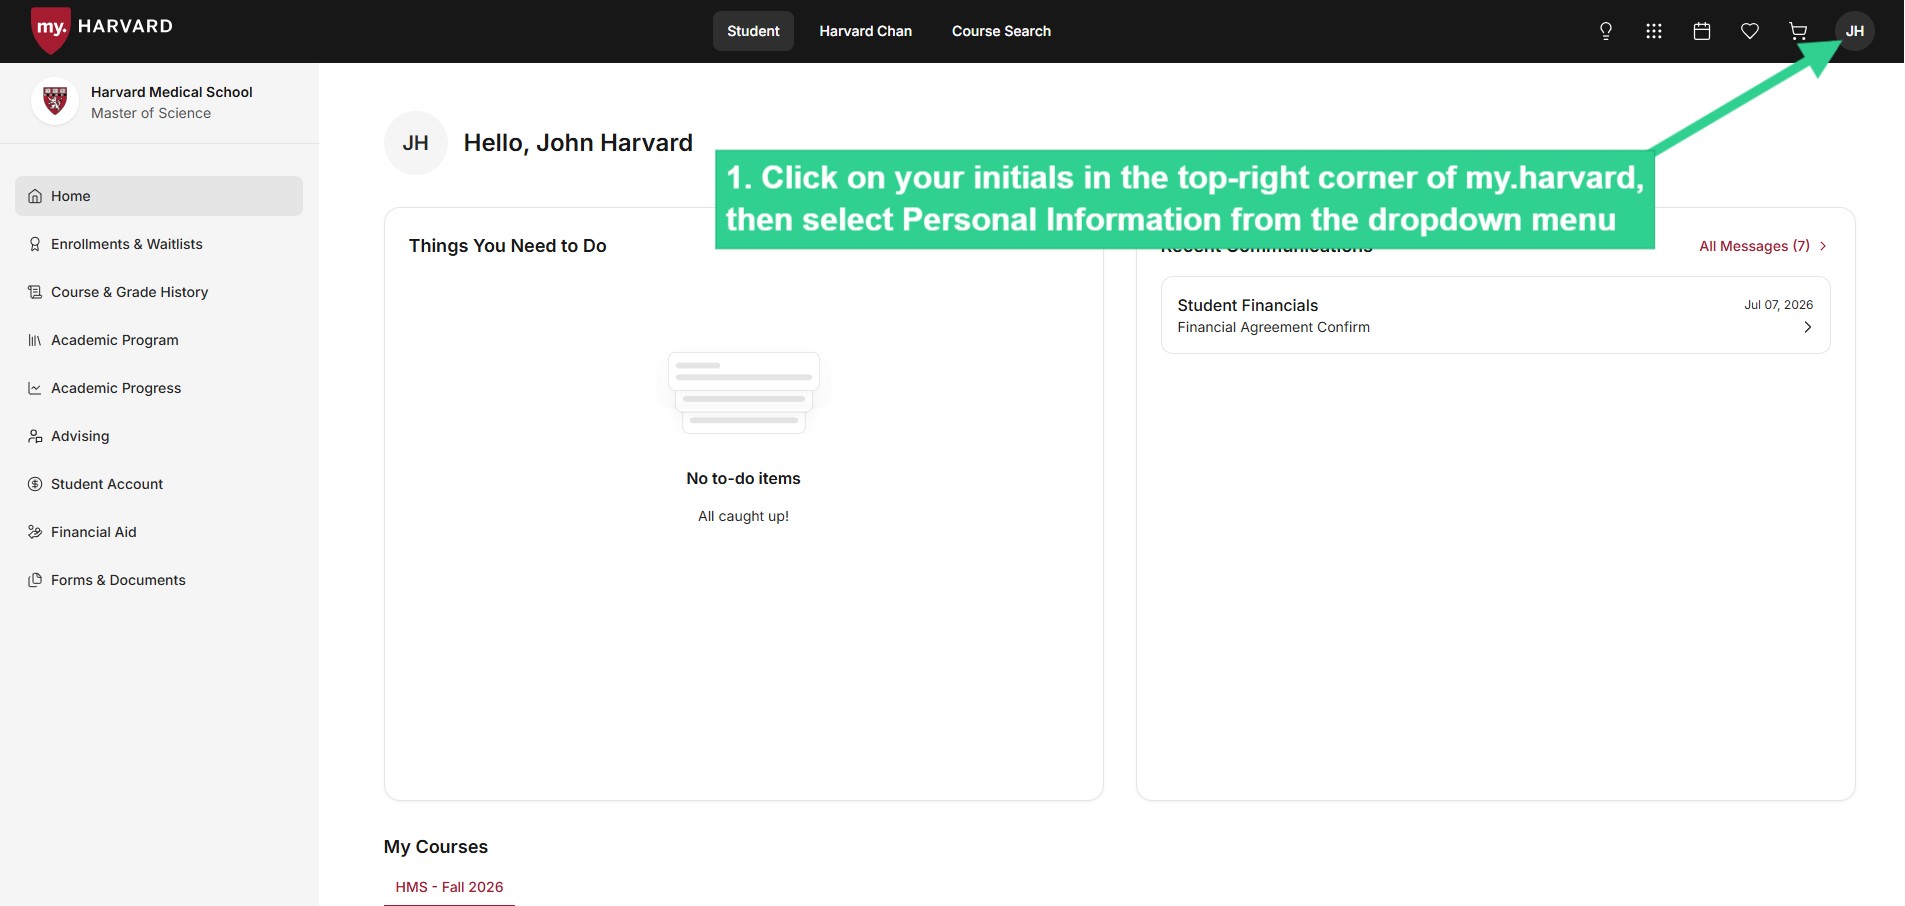Click the 'No to-do items' text
This screenshot has width=1905, height=906.
(x=743, y=478)
